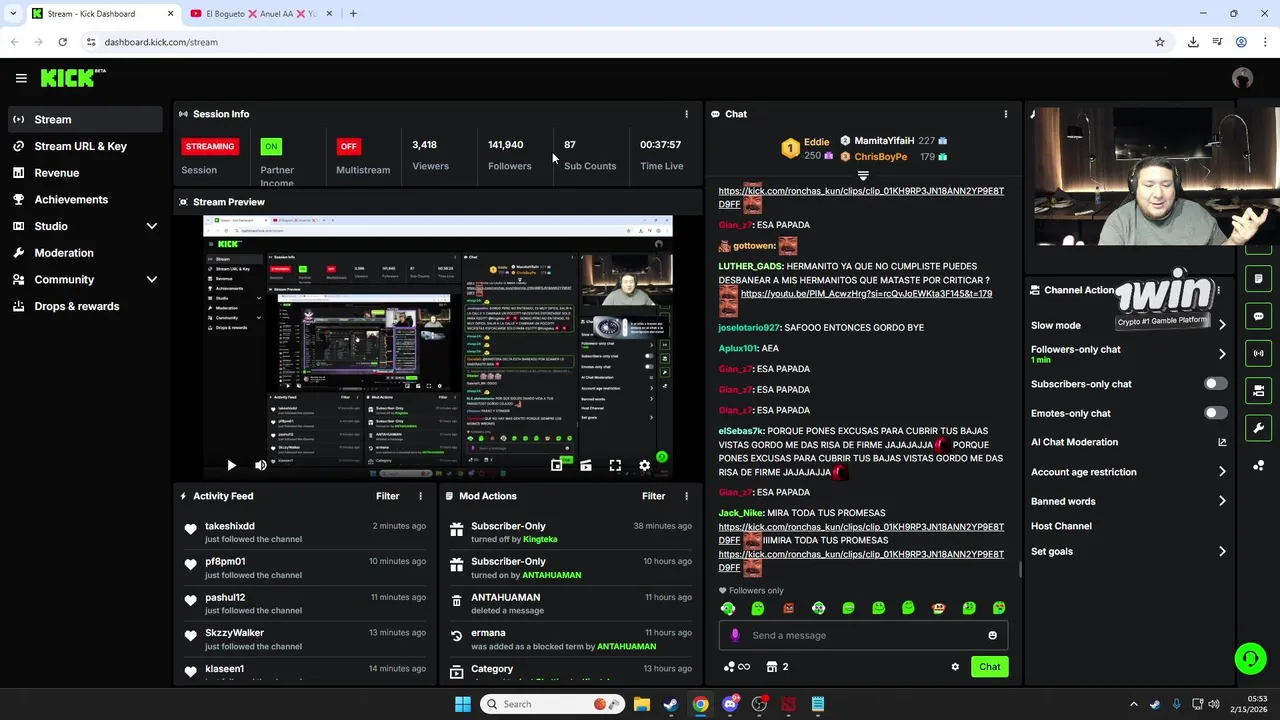Open Windows Start menu
The image size is (1280, 720).
[x=462, y=704]
